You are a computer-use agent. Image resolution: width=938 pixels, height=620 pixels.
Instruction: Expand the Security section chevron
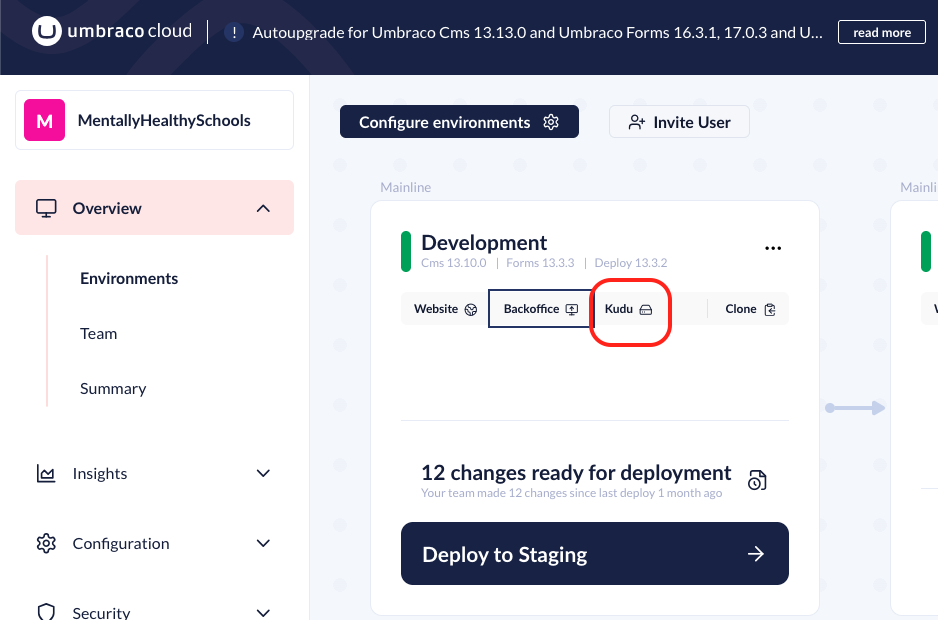point(263,612)
